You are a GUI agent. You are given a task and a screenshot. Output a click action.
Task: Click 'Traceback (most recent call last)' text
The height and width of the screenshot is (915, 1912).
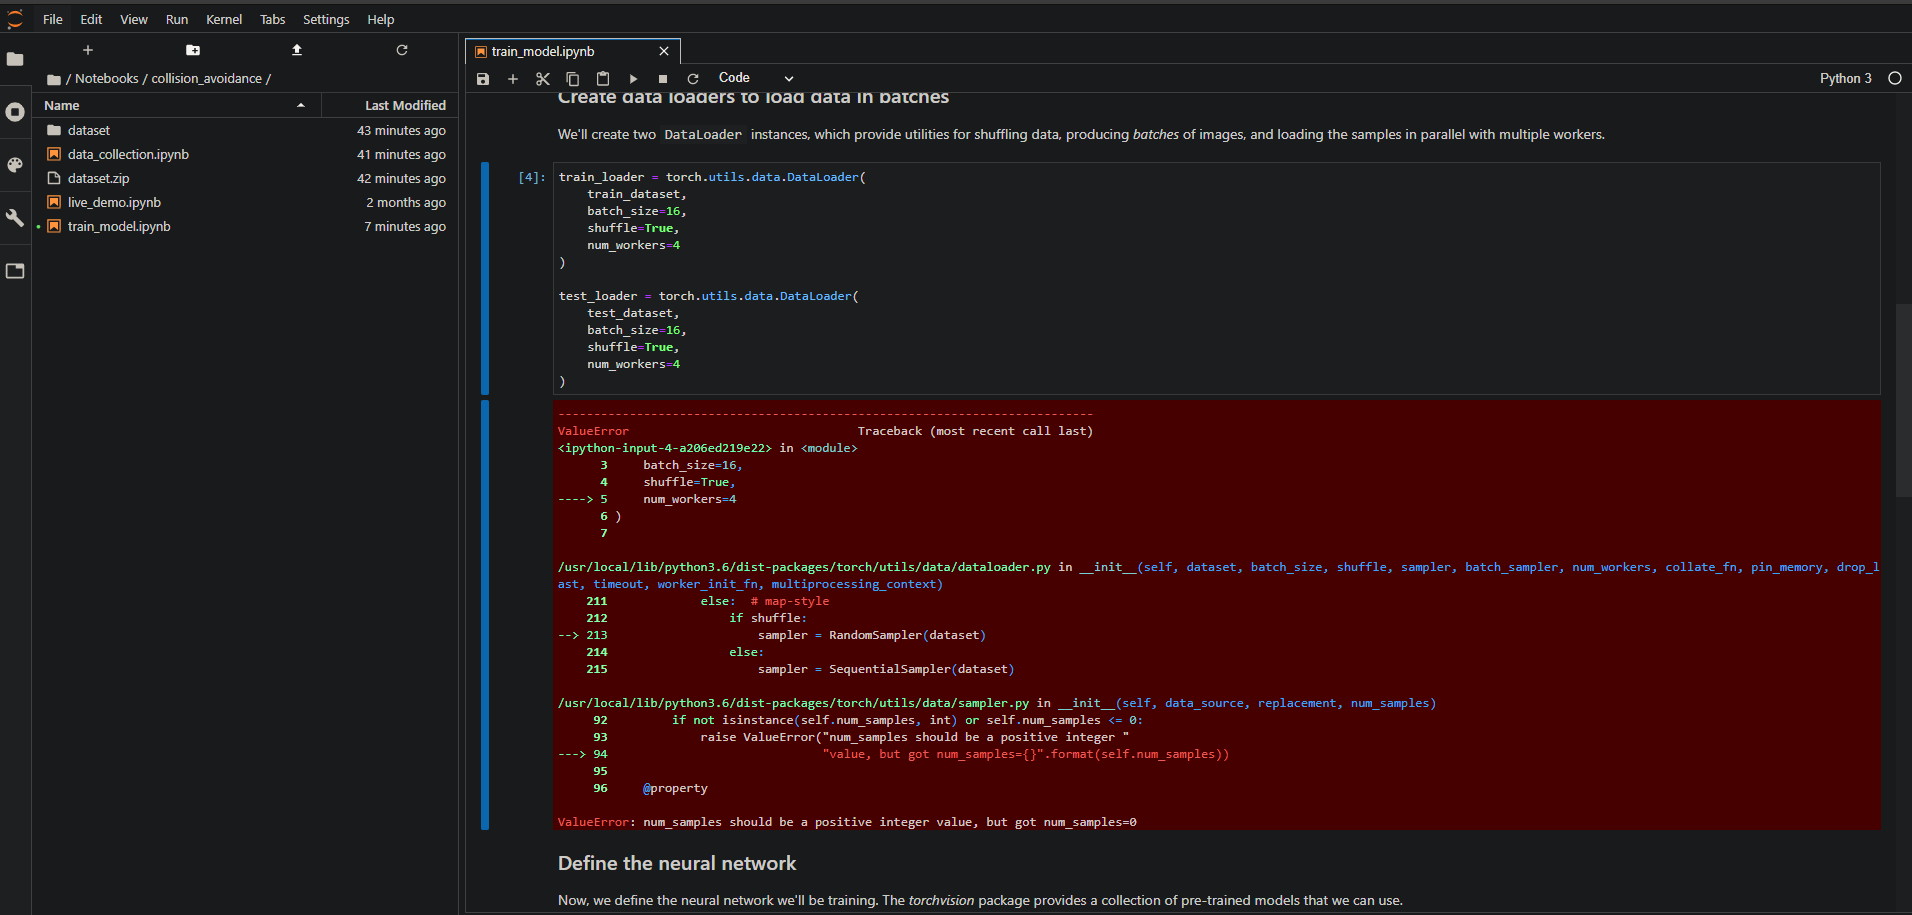(x=975, y=431)
